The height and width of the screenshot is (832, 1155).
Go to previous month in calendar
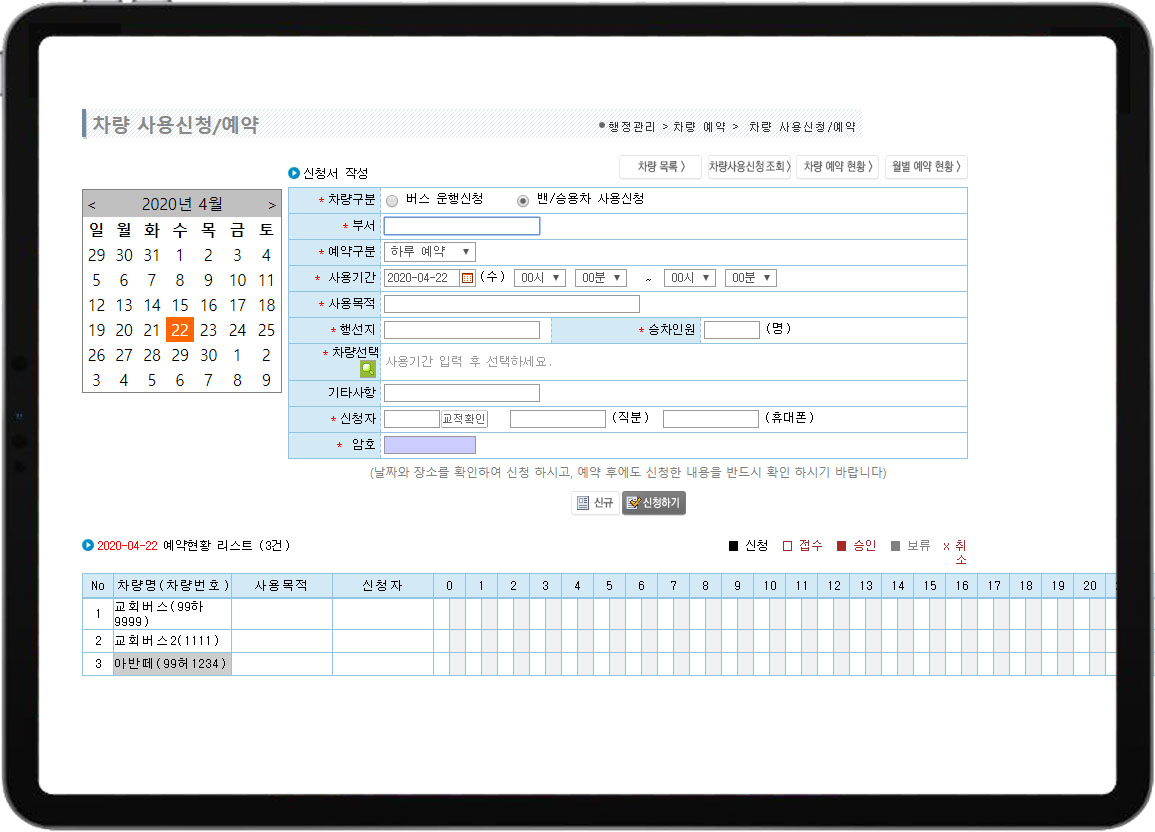click(92, 205)
